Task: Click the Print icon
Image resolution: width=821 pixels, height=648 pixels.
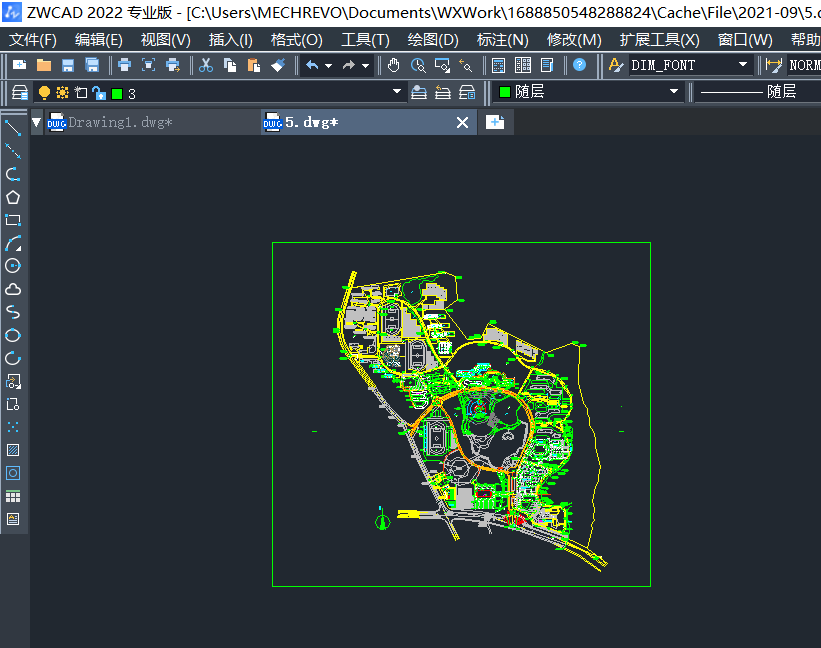Action: [x=125, y=65]
